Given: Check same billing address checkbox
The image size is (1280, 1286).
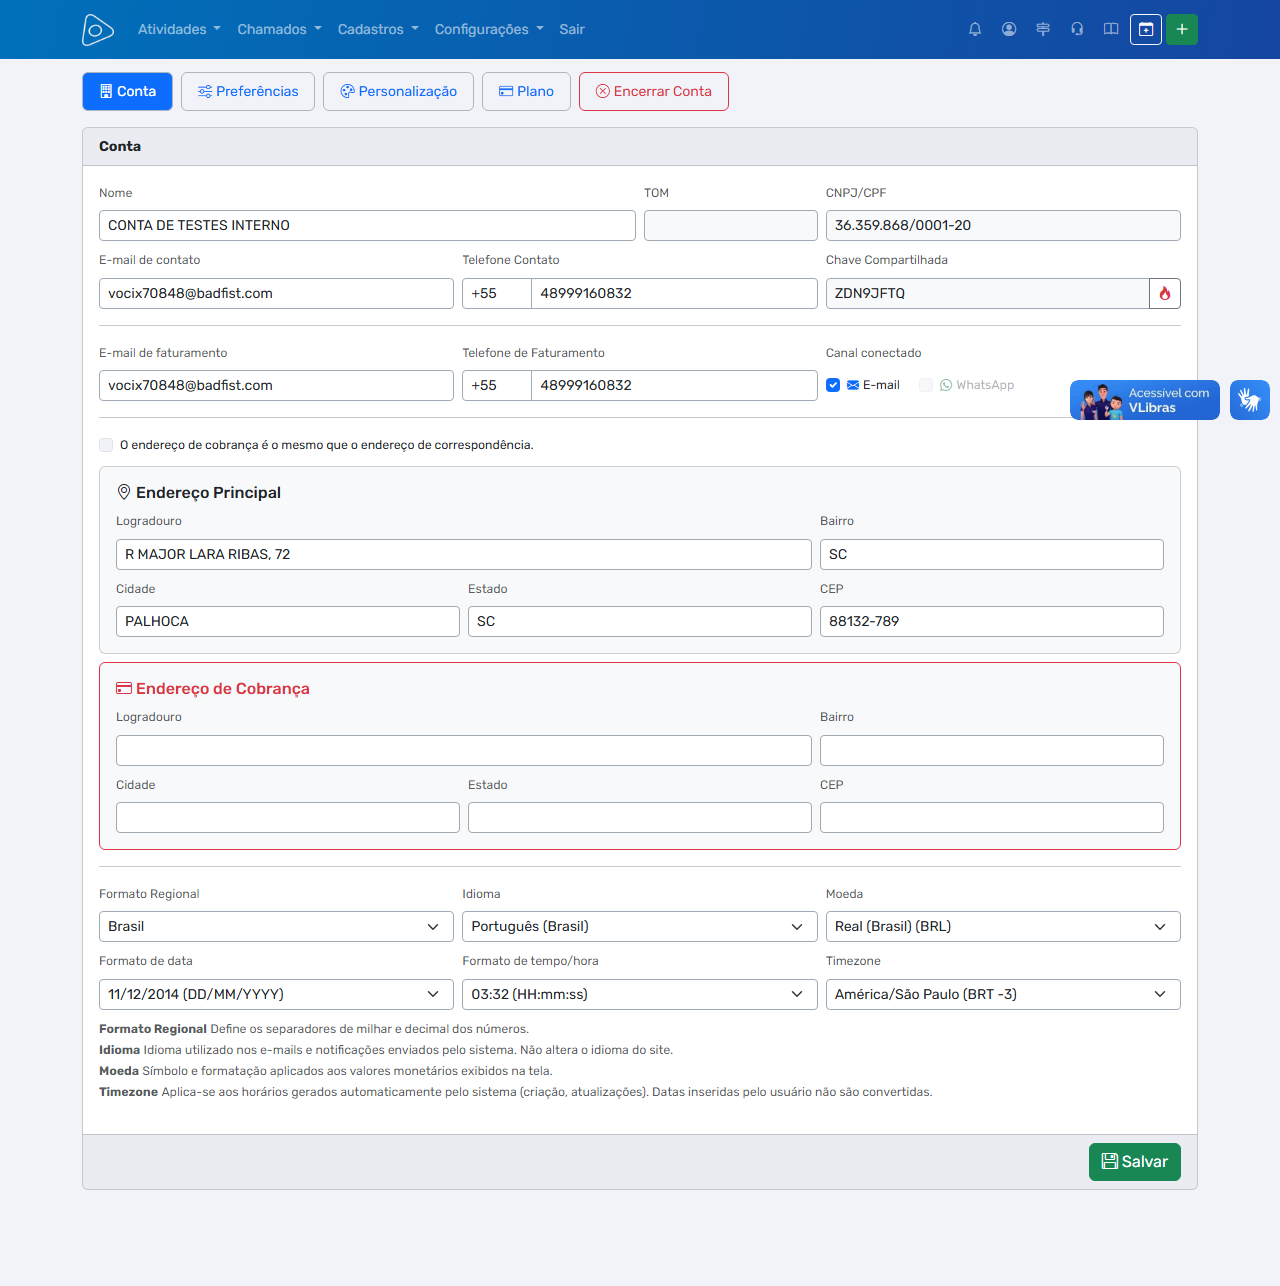Looking at the screenshot, I should [x=106, y=445].
